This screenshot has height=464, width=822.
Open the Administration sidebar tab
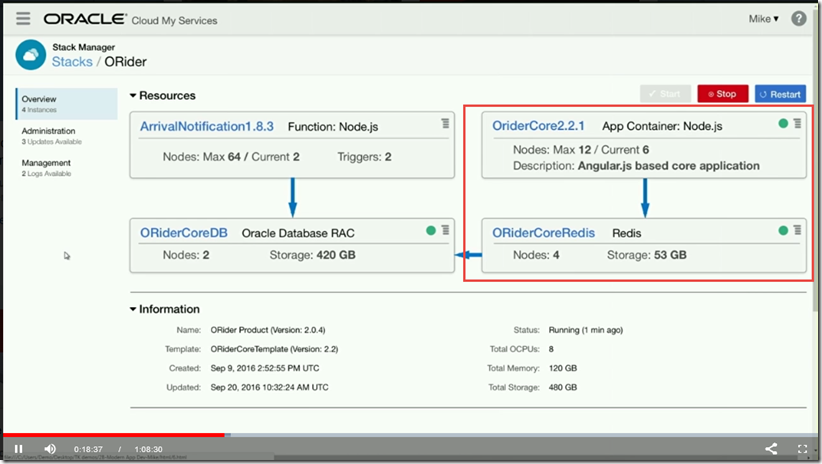point(52,135)
